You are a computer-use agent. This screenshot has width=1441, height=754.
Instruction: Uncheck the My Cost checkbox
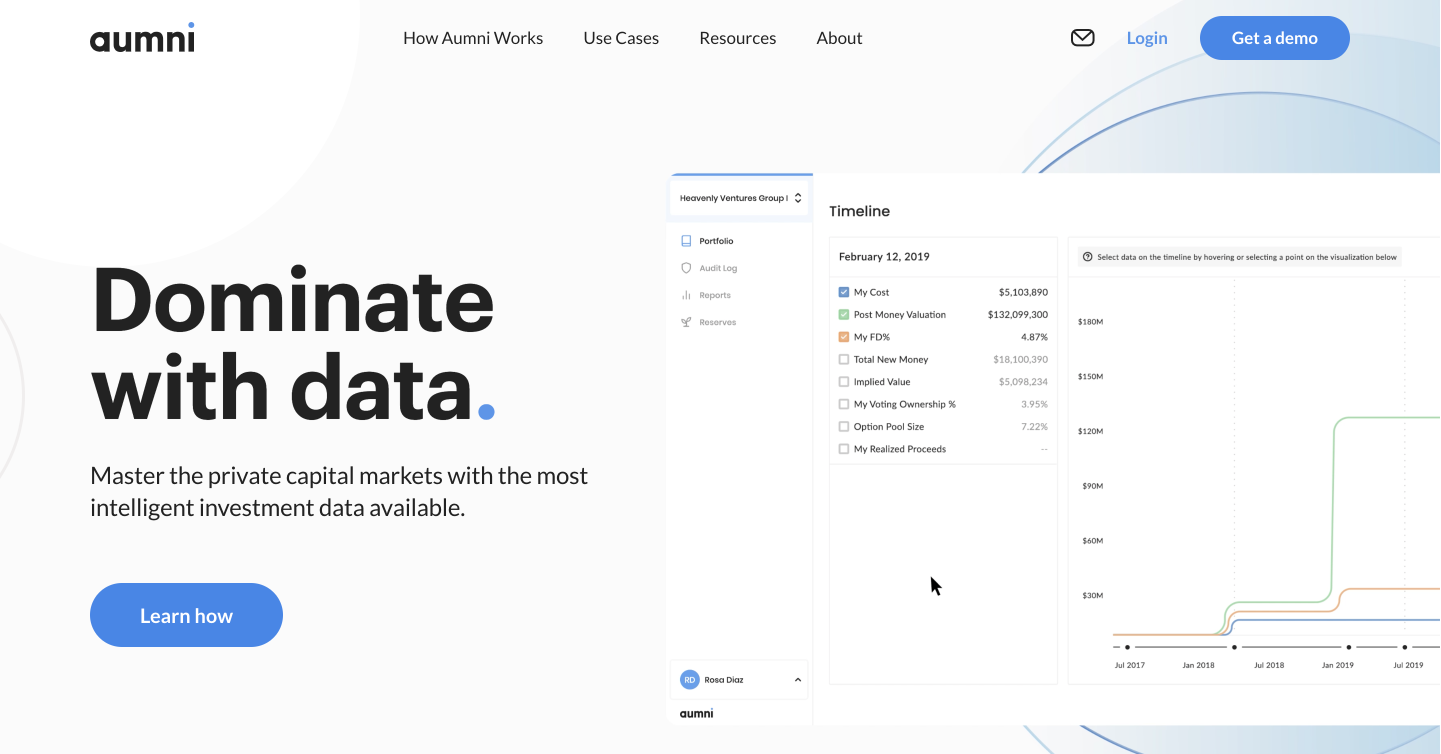(x=843, y=291)
